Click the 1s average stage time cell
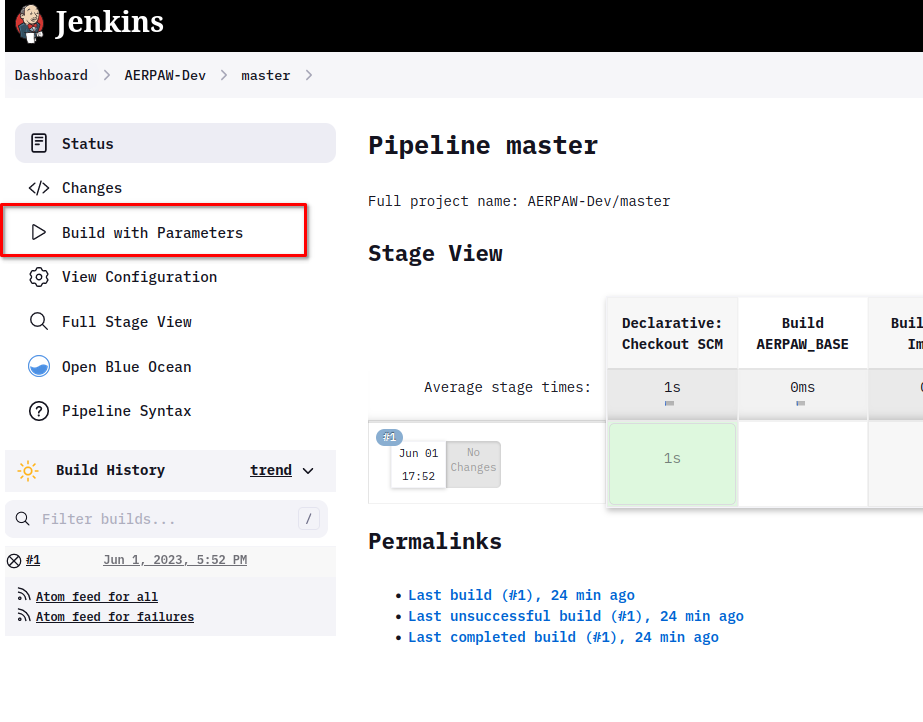 click(672, 394)
